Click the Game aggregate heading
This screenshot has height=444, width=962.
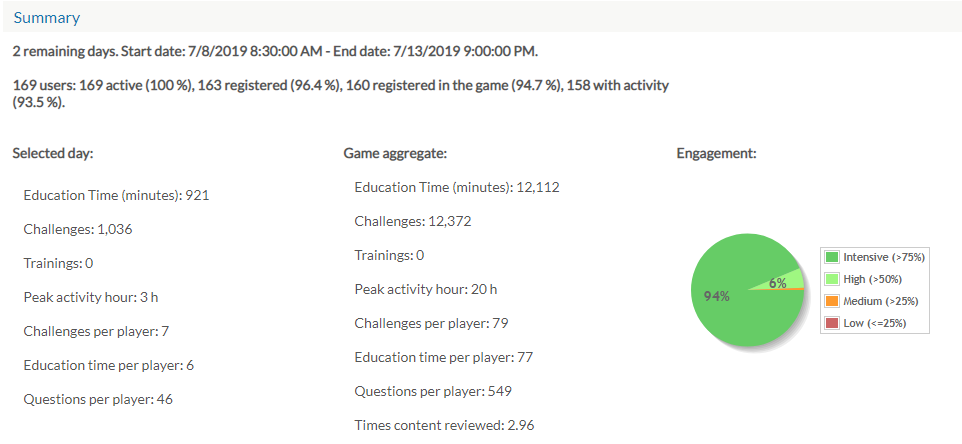(395, 154)
